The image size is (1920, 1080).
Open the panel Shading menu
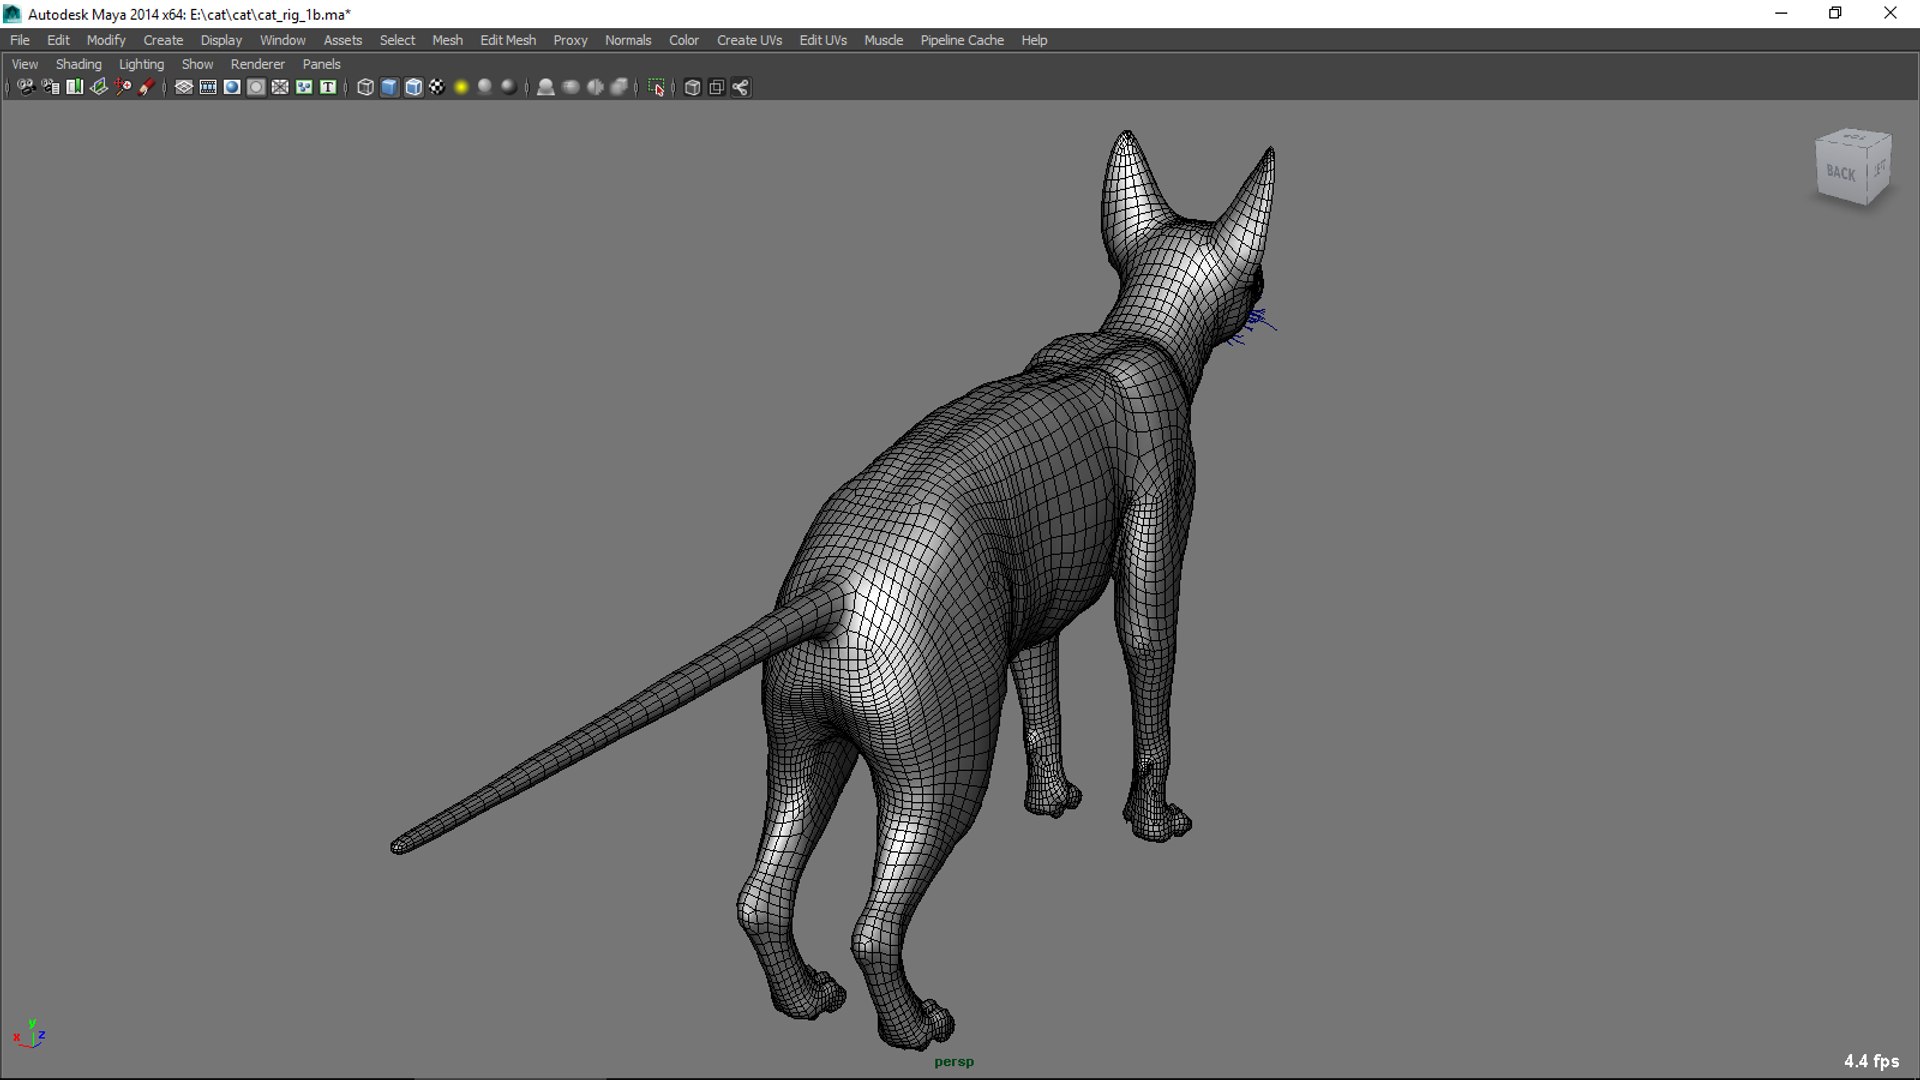(x=78, y=64)
